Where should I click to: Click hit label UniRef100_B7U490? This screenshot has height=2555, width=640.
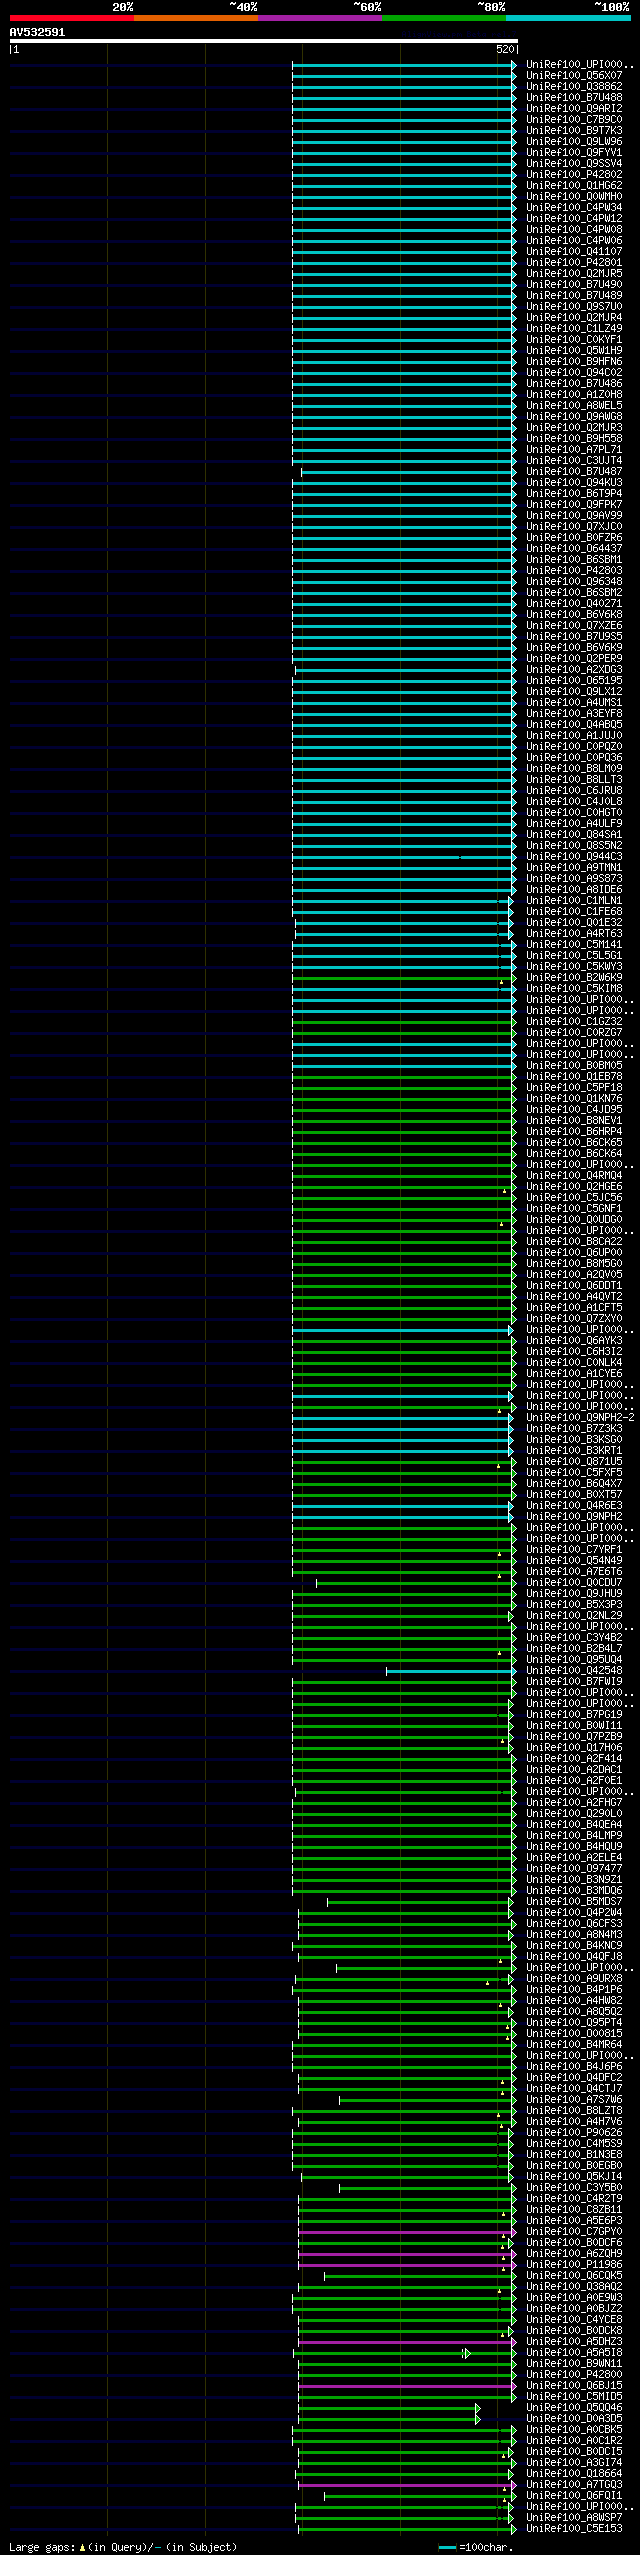point(574,285)
